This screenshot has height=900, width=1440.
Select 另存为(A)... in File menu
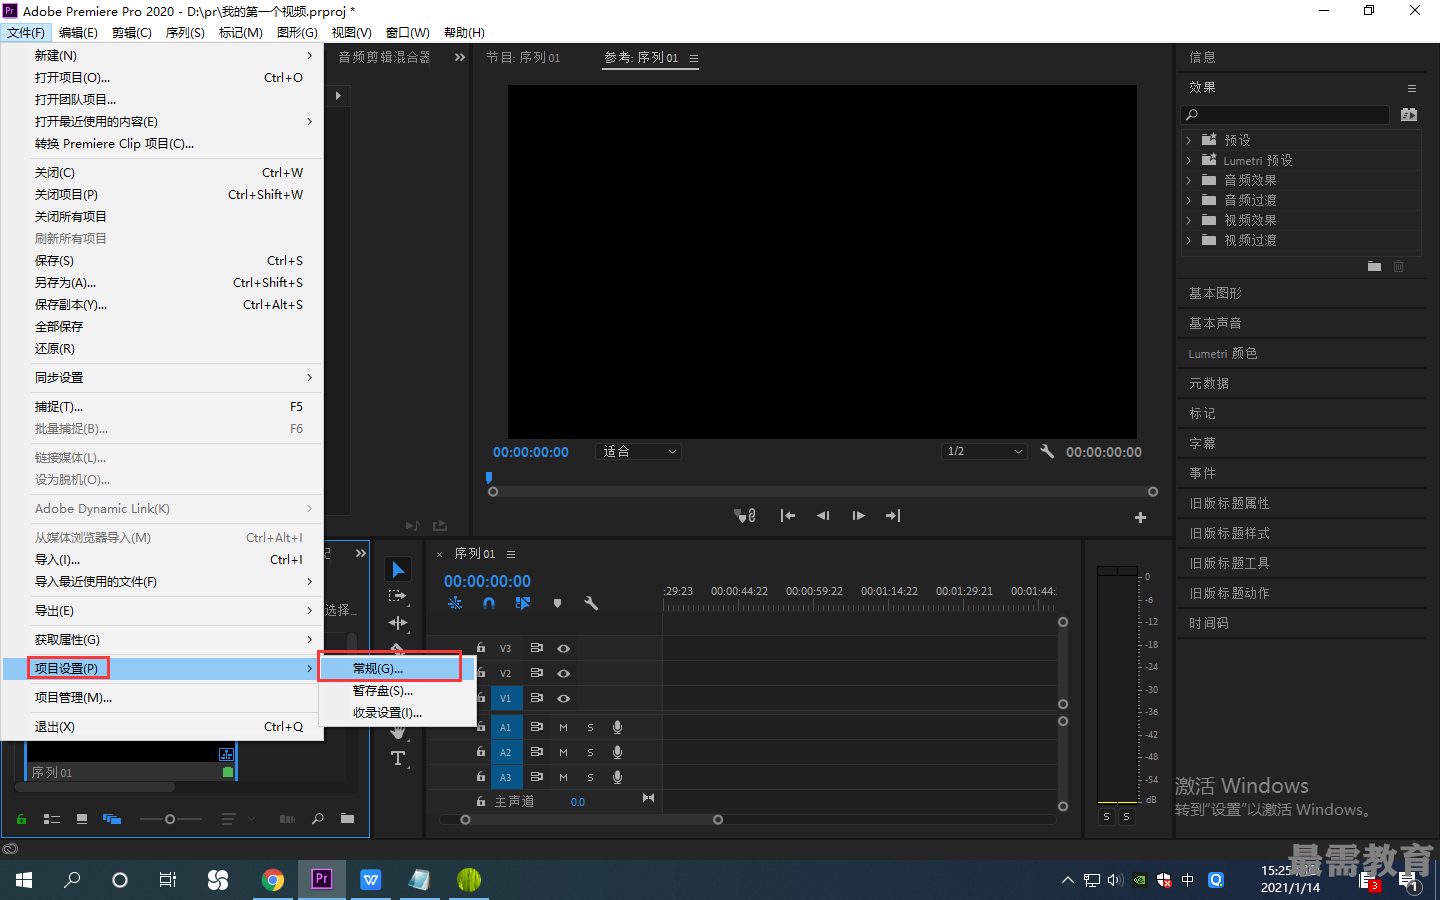tap(162, 283)
